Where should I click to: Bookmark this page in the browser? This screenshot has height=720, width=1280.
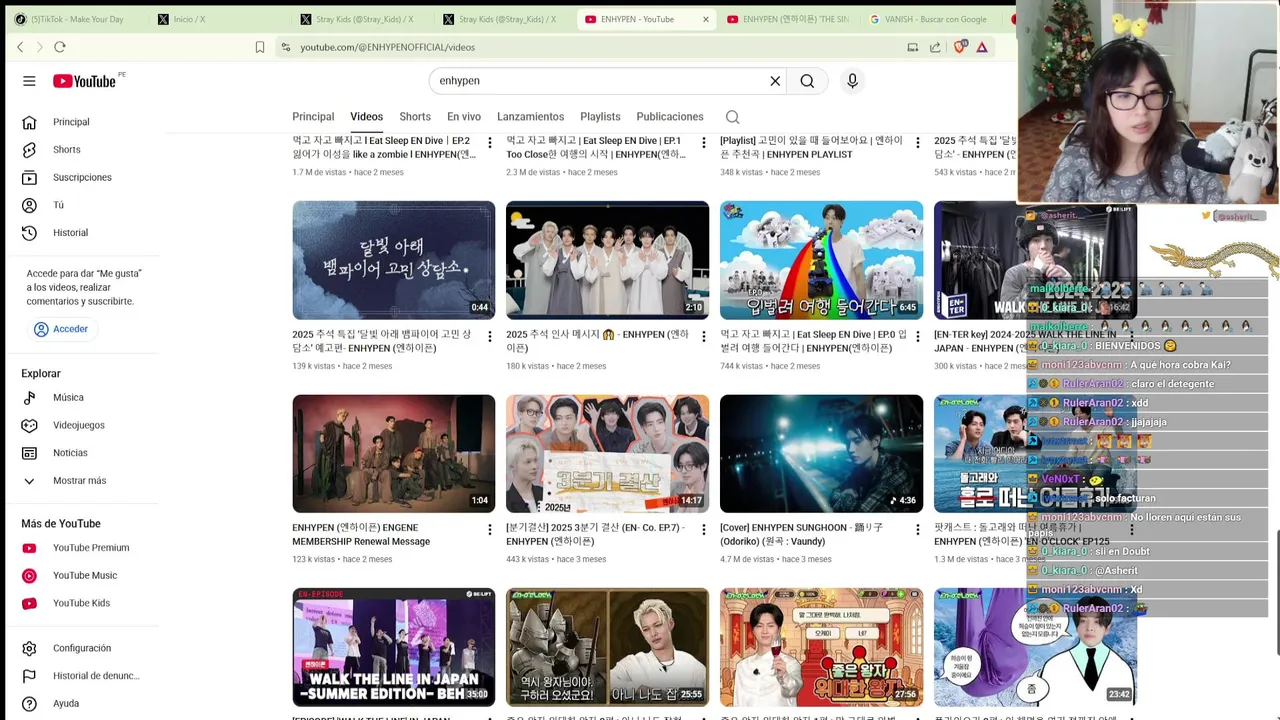point(260,47)
